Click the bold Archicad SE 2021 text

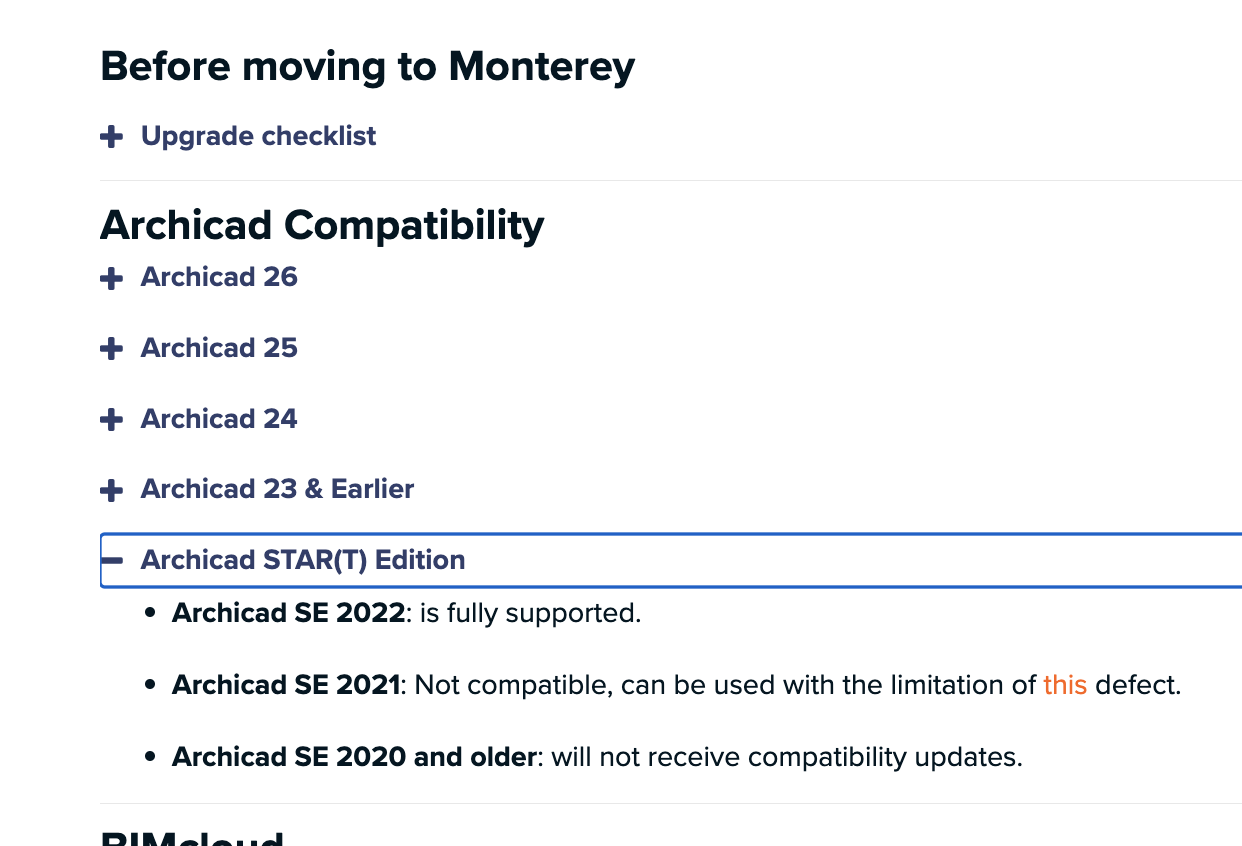[x=286, y=685]
